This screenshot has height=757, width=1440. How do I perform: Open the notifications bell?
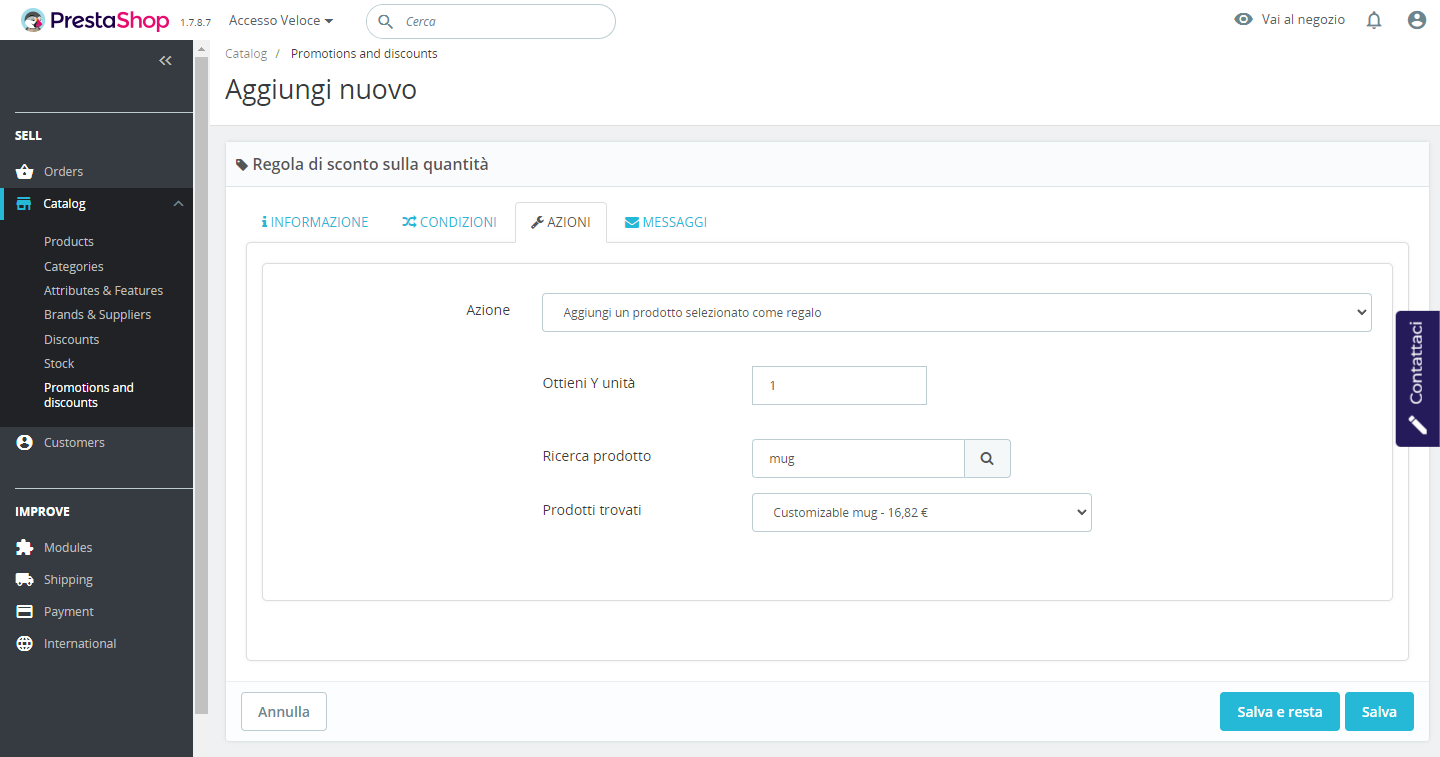1374,20
